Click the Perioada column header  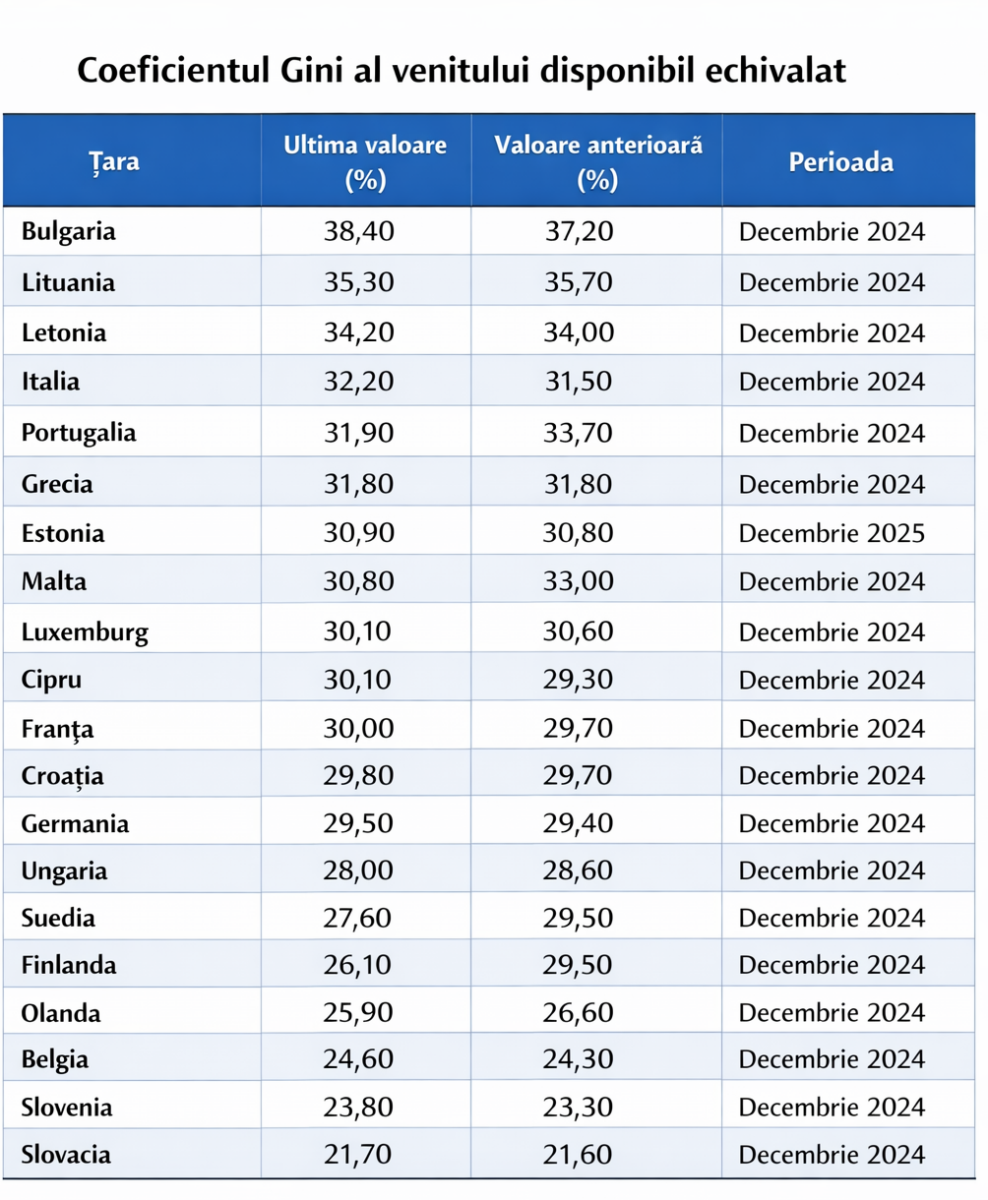coord(841,162)
